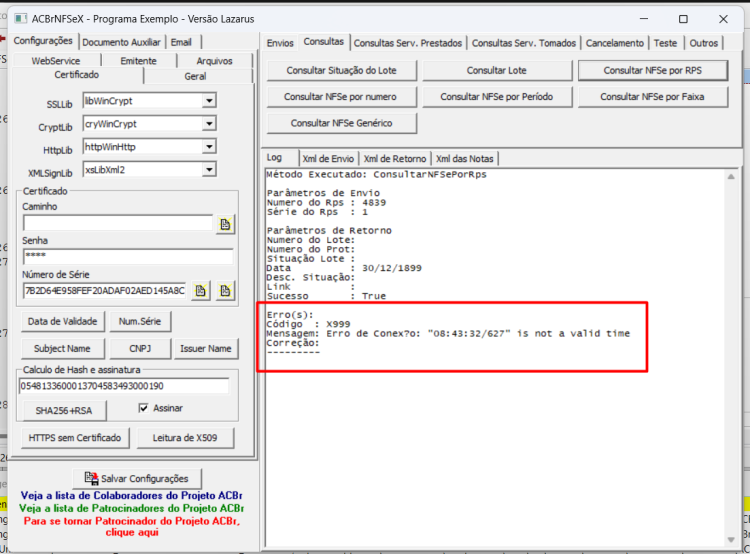Save settings with Salvar Configurações

coord(137,478)
